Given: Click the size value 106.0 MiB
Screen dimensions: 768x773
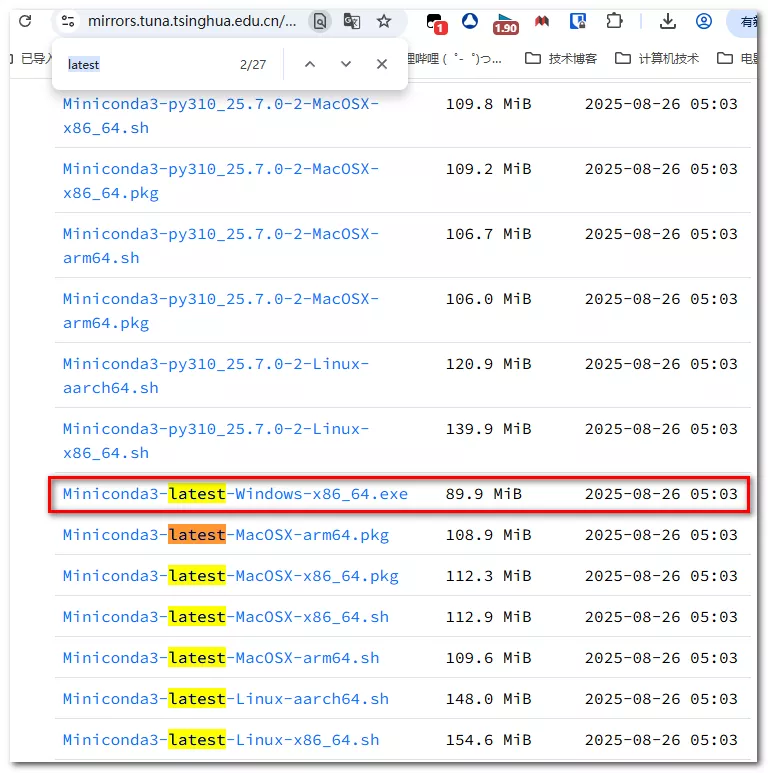Looking at the screenshot, I should pyautogui.click(x=489, y=299).
